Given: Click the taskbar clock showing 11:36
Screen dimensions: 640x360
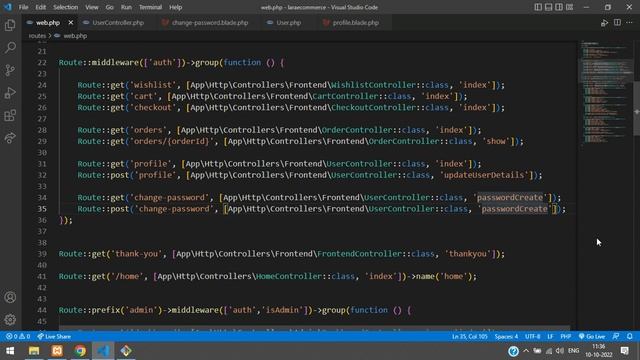Looking at the screenshot, I should coord(598,351).
